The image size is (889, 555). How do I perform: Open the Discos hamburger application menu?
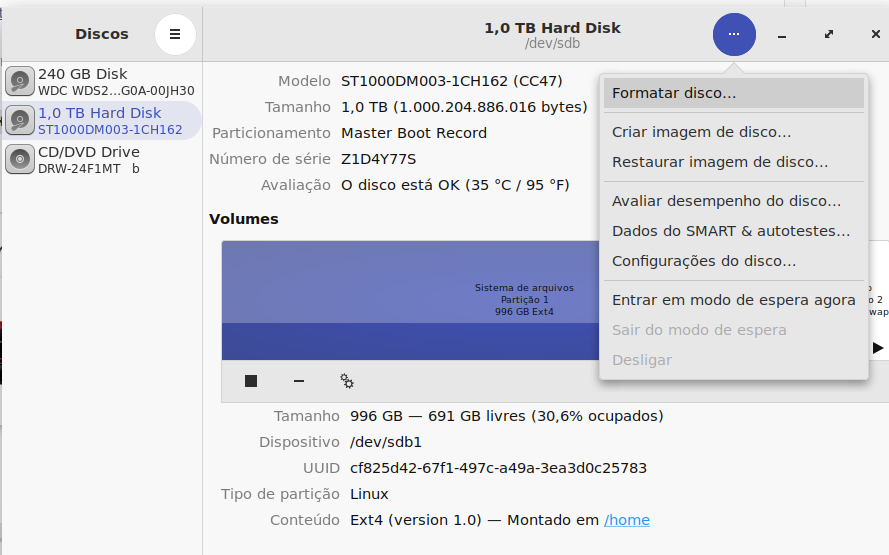pos(175,35)
